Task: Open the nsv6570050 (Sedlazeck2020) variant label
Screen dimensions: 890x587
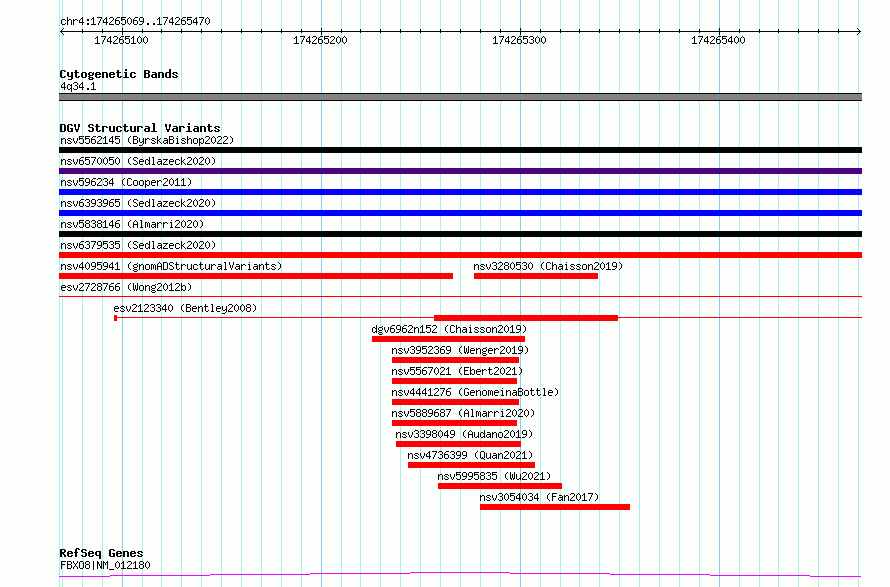Action: pyautogui.click(x=138, y=161)
